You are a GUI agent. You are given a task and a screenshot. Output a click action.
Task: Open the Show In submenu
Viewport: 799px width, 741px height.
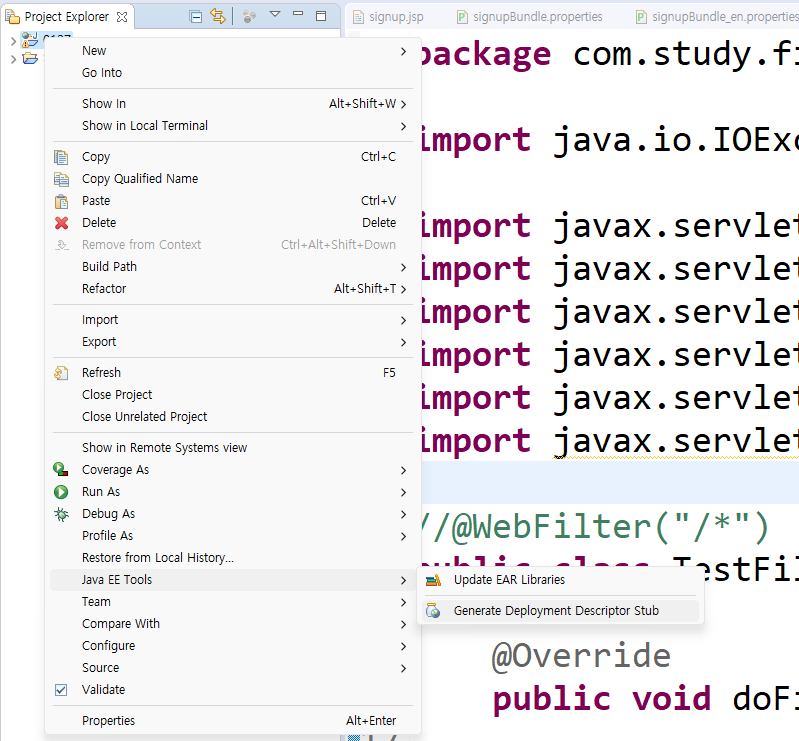click(x=233, y=104)
